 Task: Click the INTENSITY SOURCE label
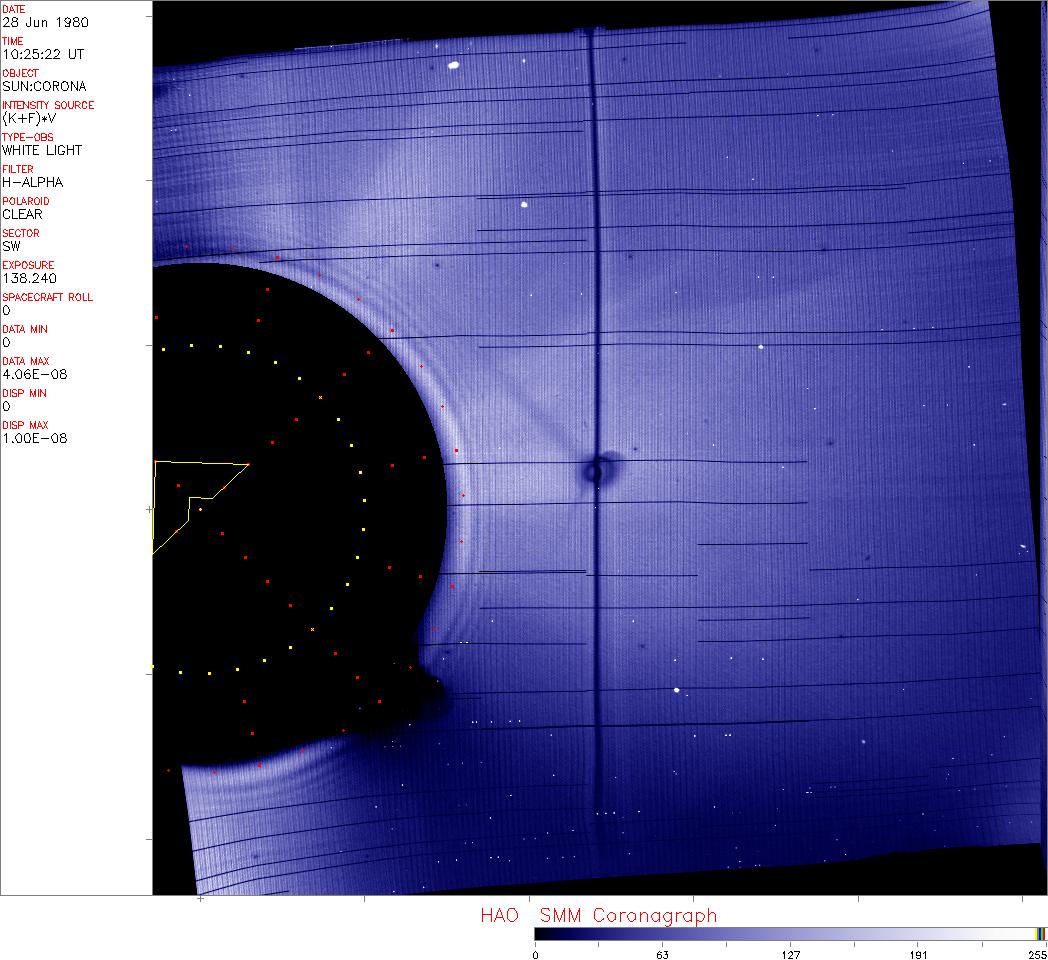pos(48,105)
